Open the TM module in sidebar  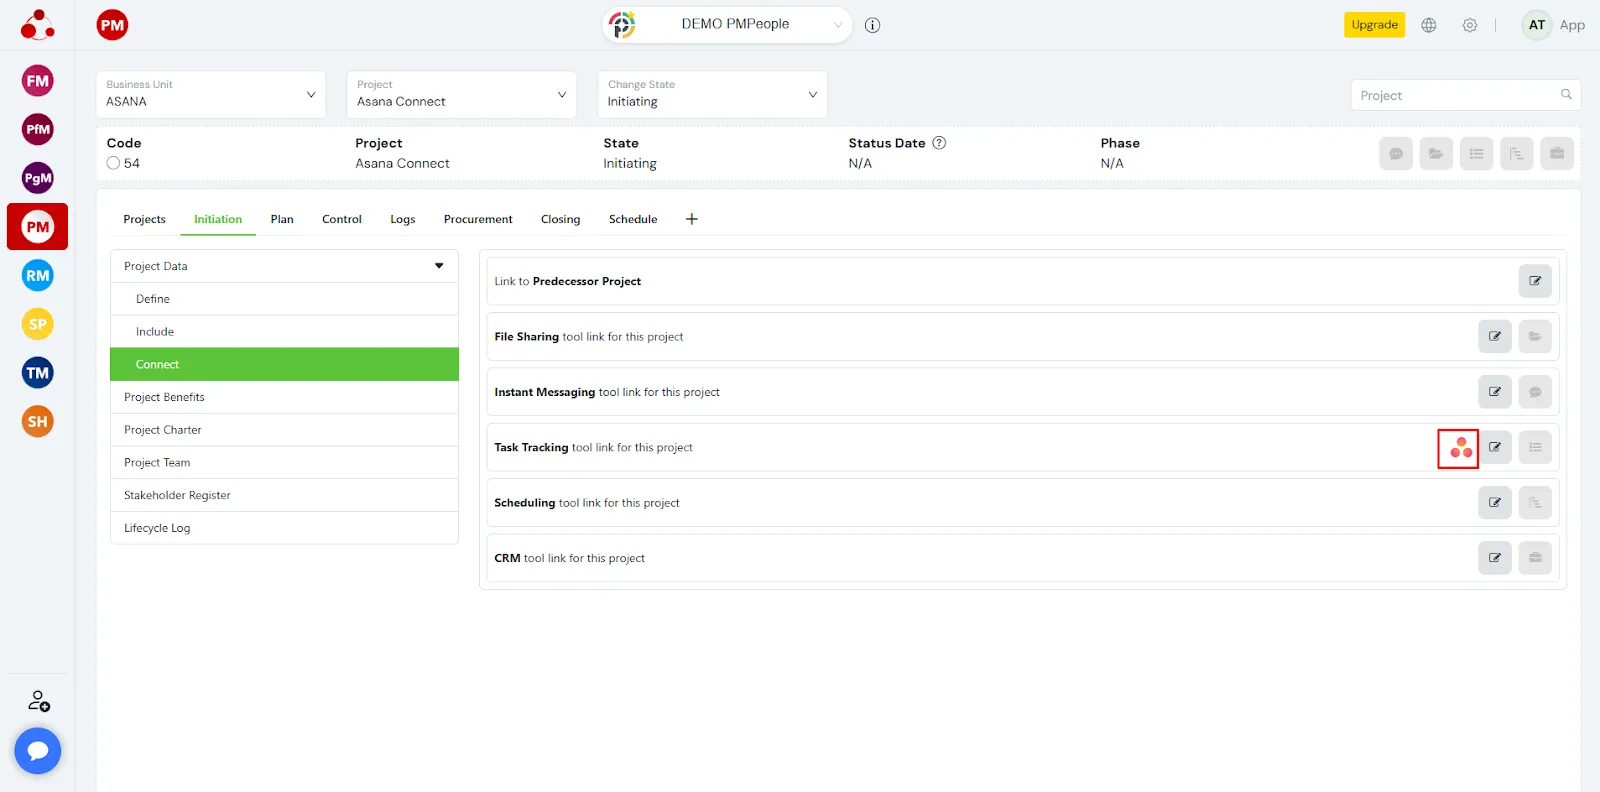(x=38, y=373)
